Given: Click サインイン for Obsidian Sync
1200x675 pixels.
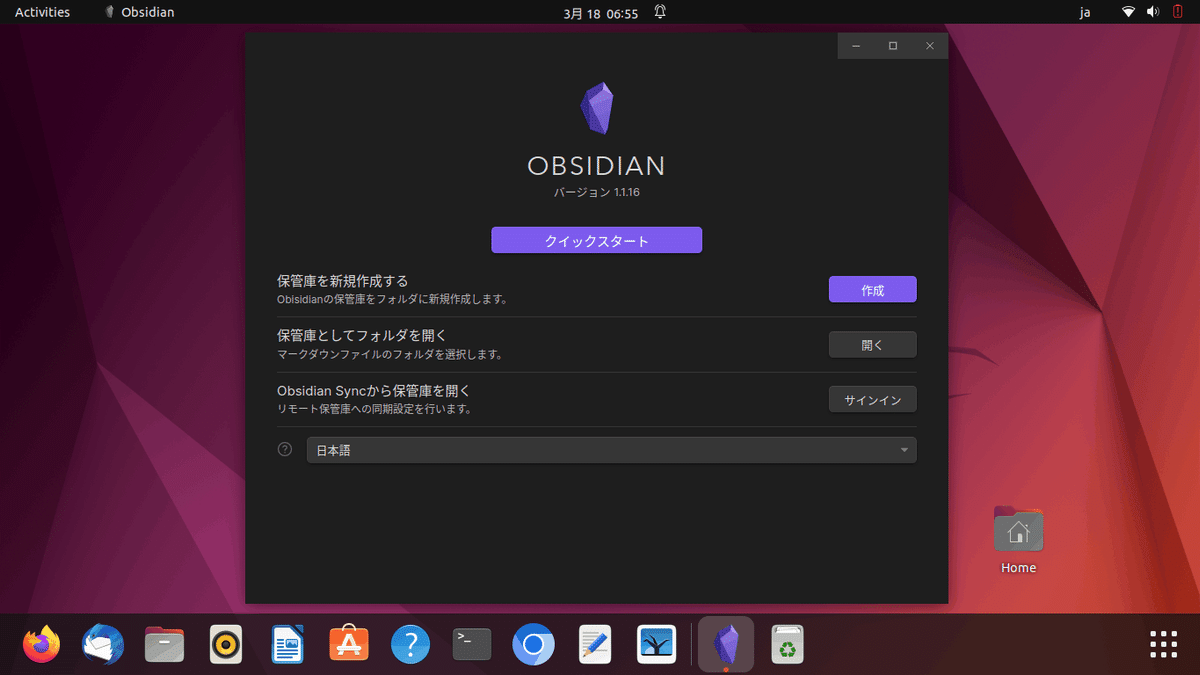Looking at the screenshot, I should tap(872, 398).
